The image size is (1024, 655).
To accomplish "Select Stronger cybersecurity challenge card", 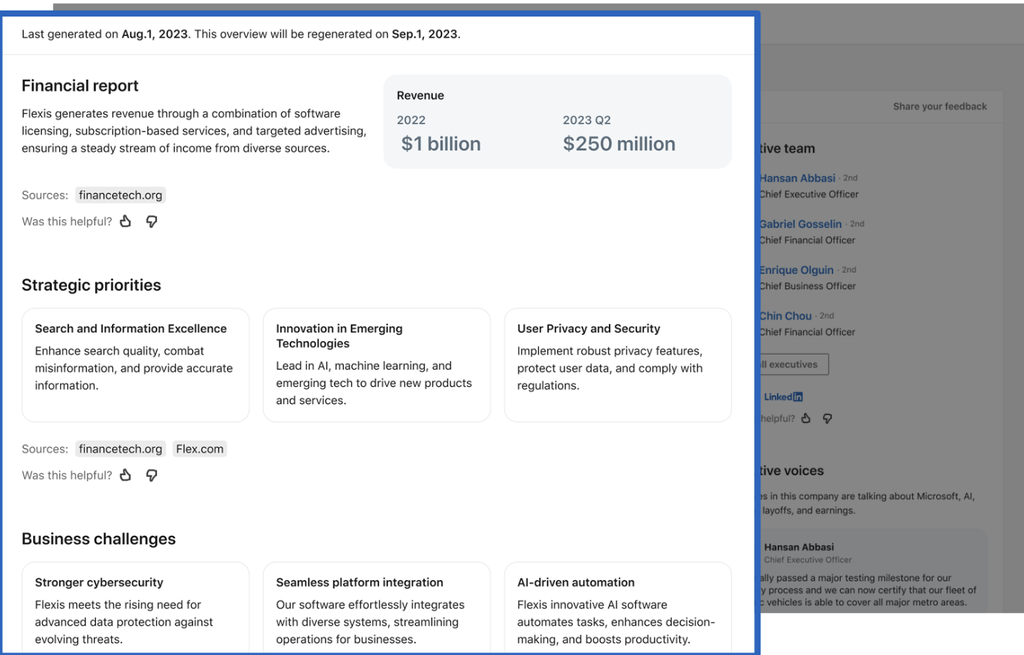I will click(x=136, y=607).
